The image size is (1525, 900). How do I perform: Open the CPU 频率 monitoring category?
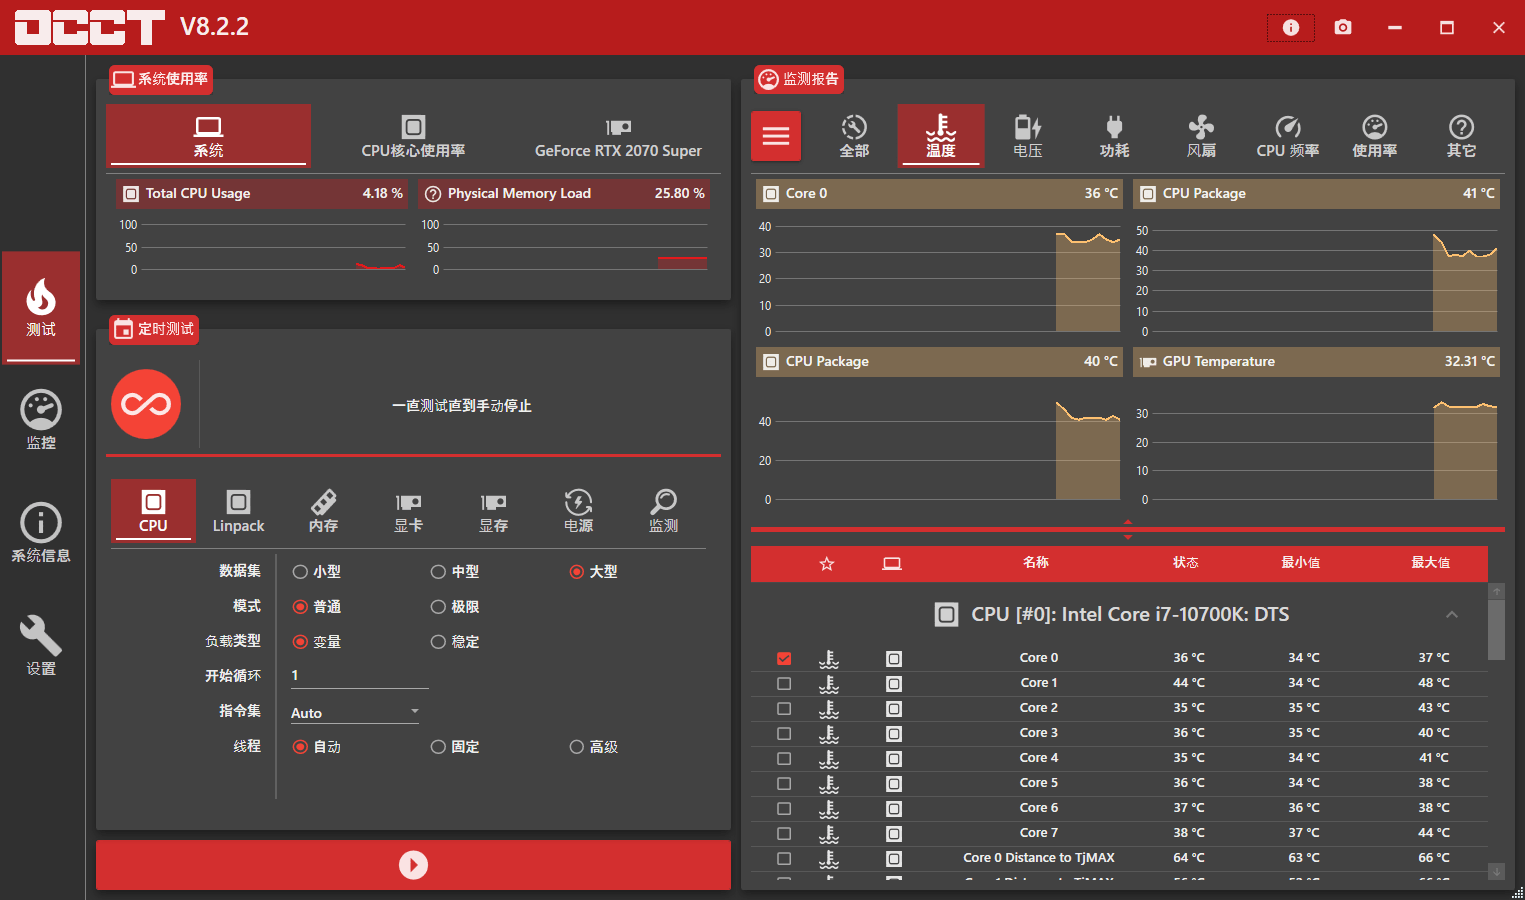pos(1287,135)
